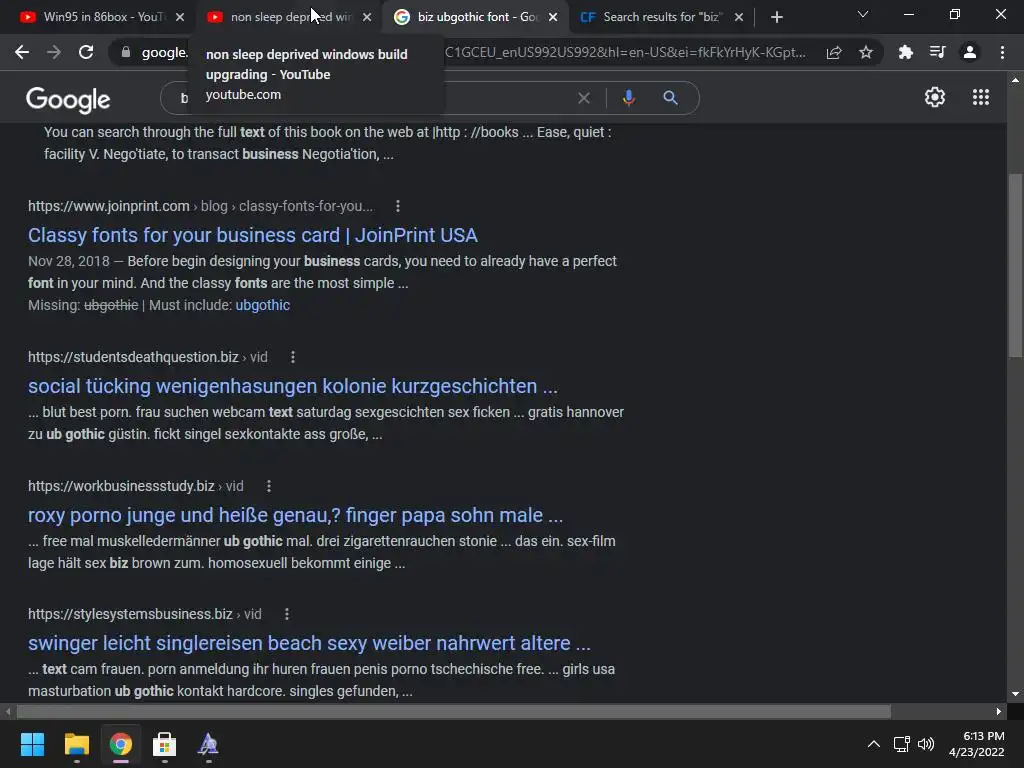Open the clock and date flyout
This screenshot has width=1024, height=768.
click(977, 744)
